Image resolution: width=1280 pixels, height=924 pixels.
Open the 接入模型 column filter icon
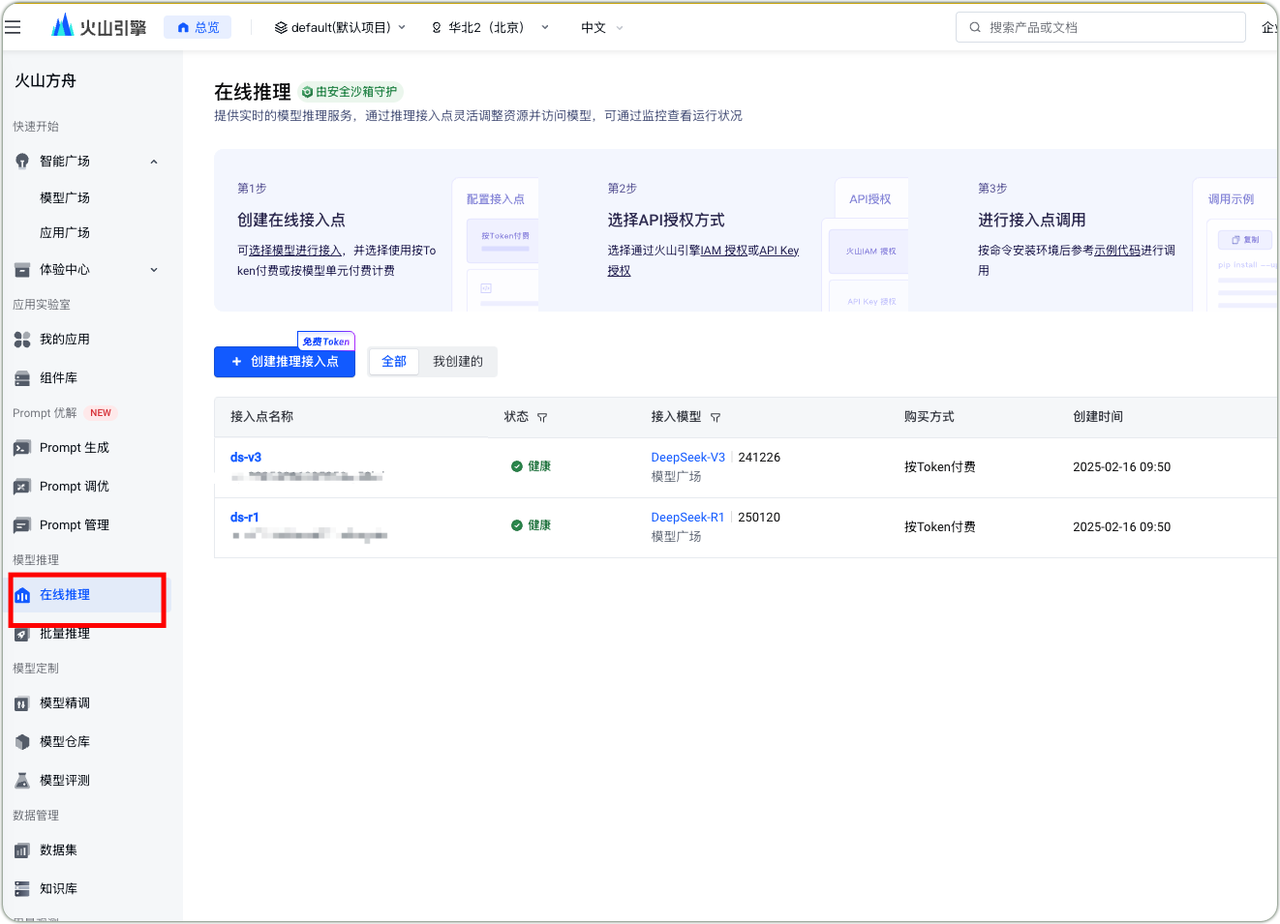(715, 417)
